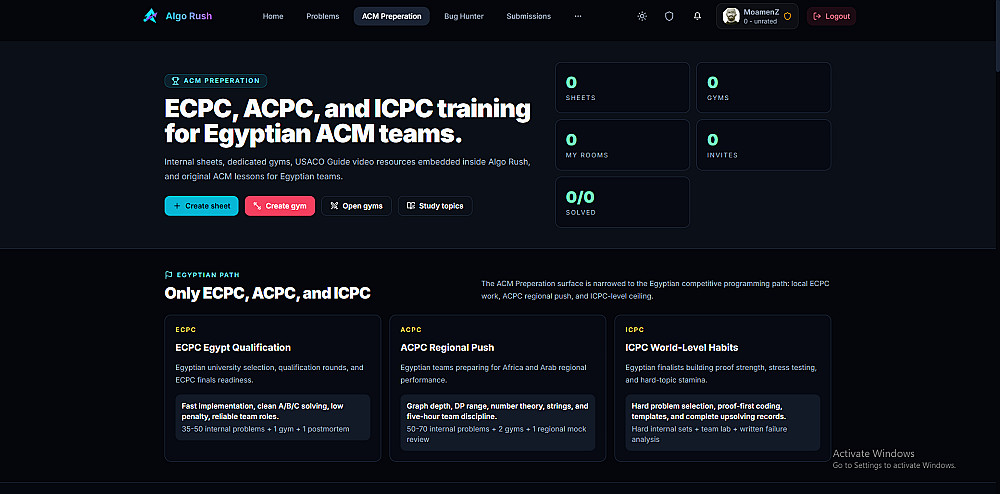This screenshot has width=1000, height=494.
Task: Open the notifications bell icon
Action: (697, 17)
